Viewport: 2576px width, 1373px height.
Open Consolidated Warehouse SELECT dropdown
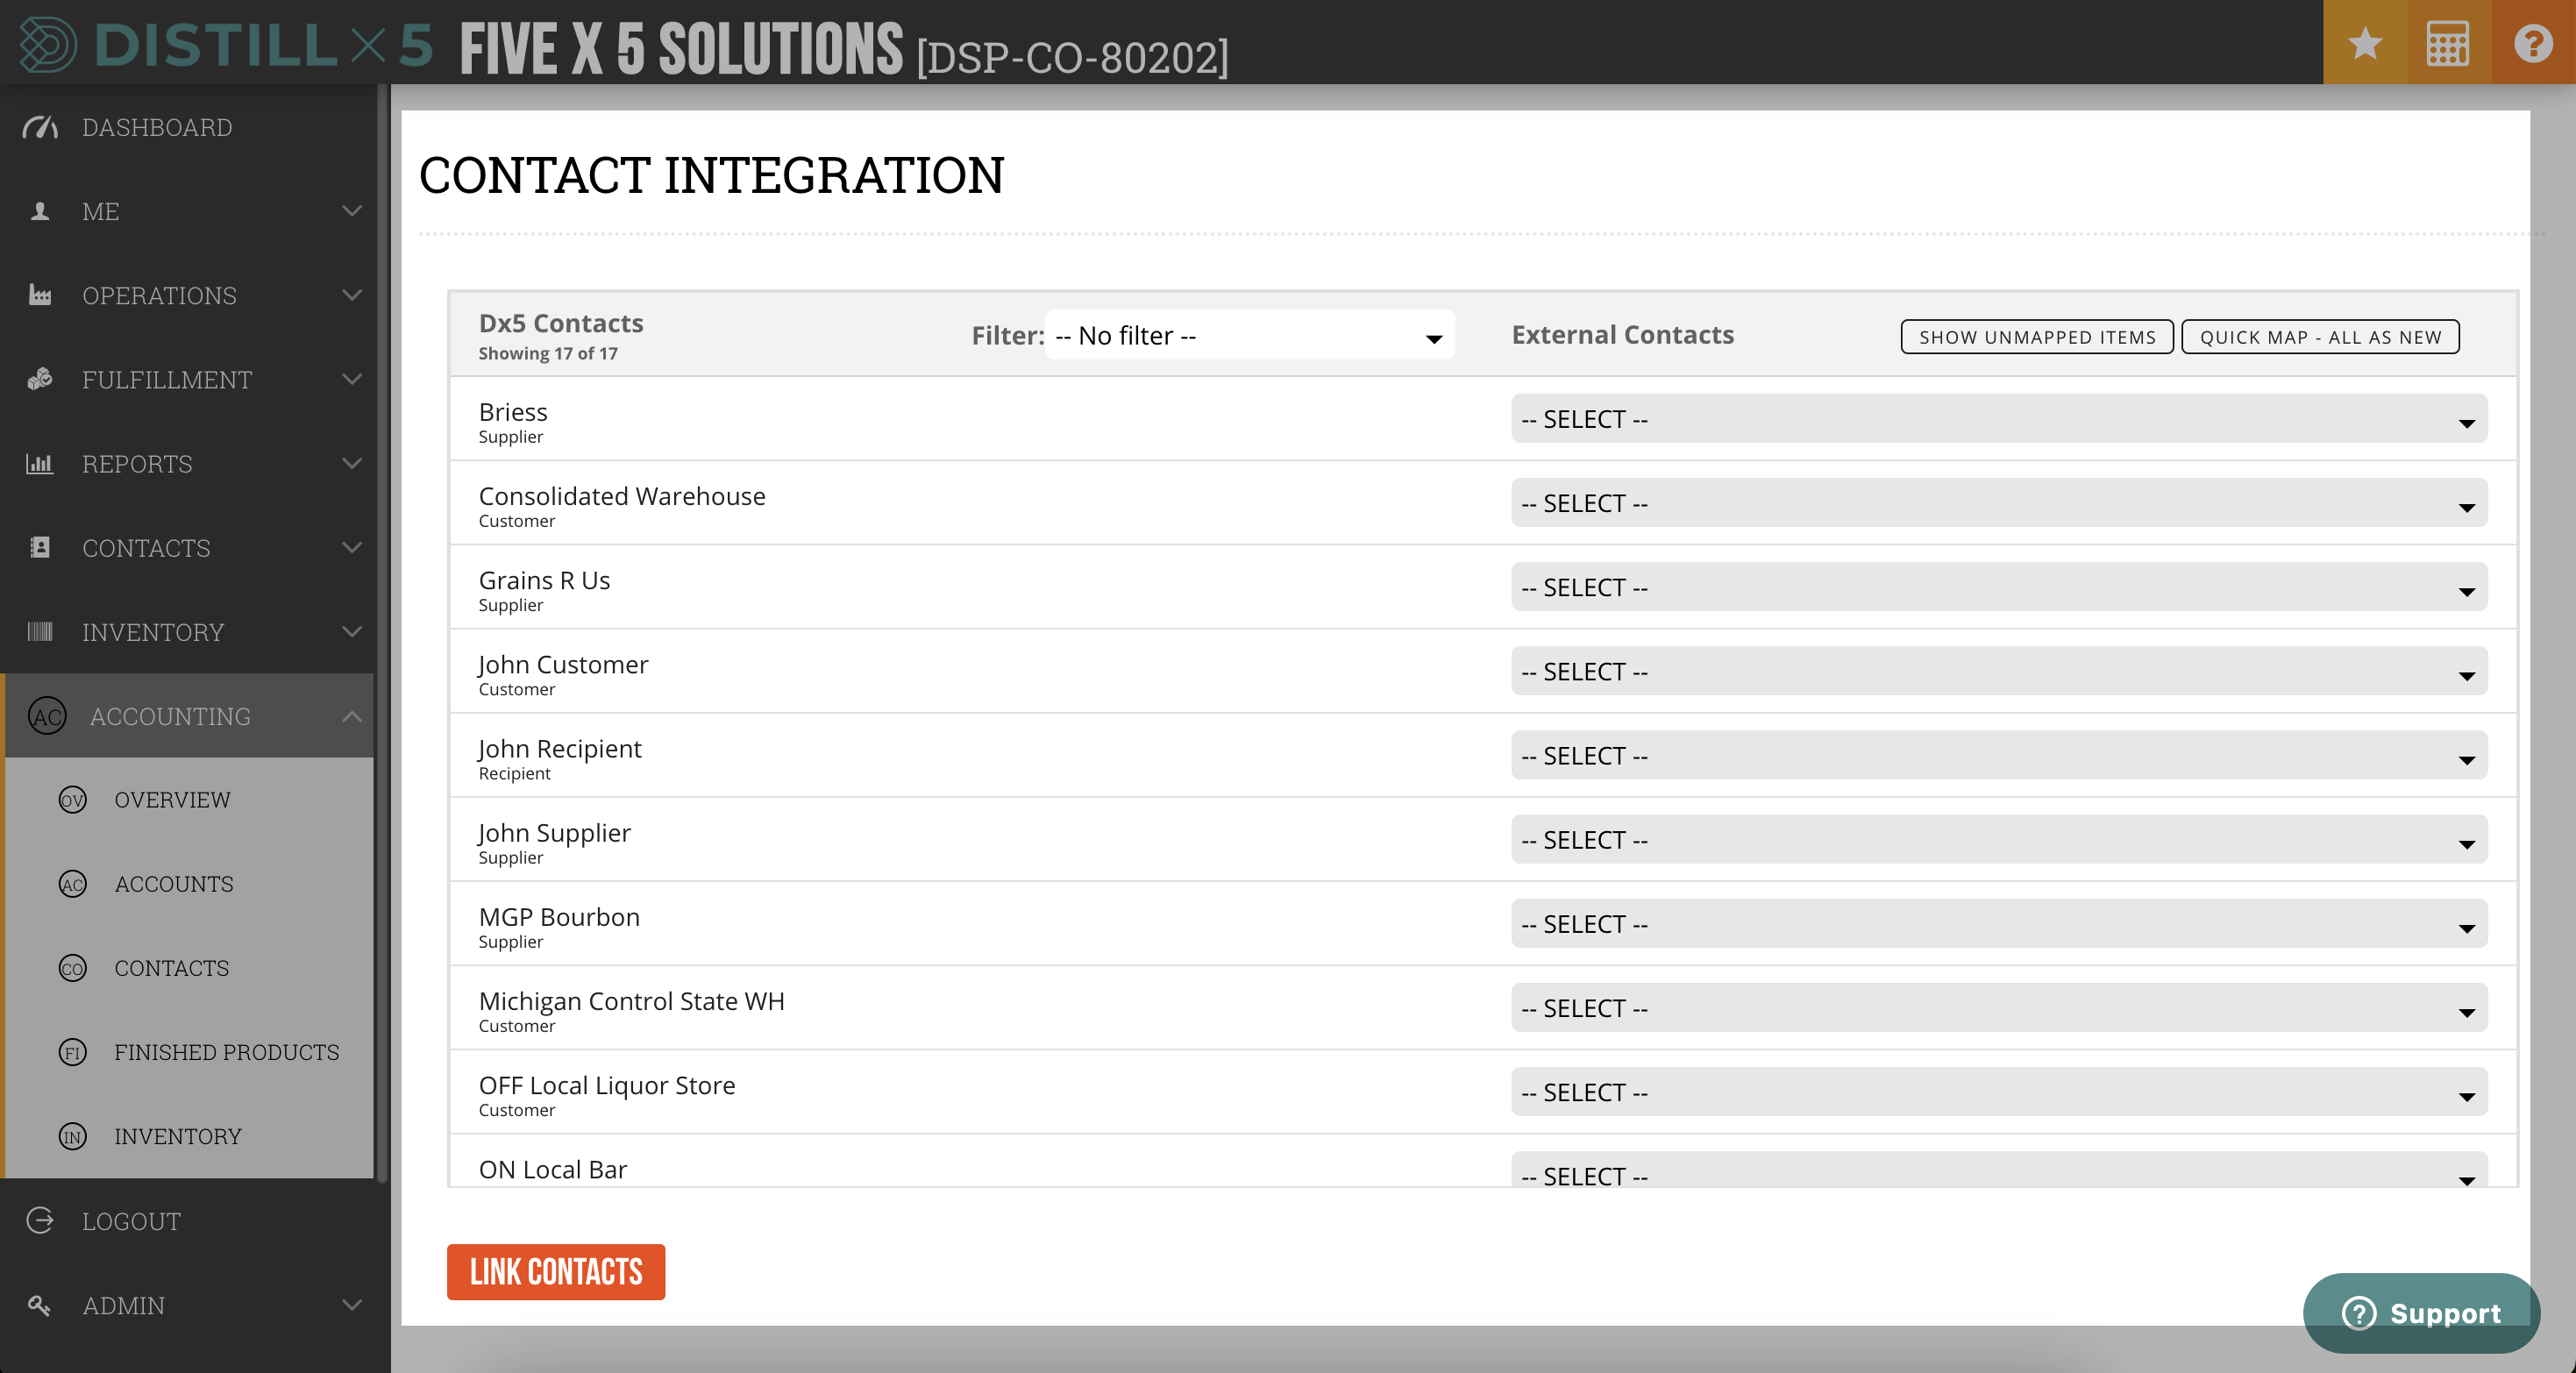point(1999,503)
